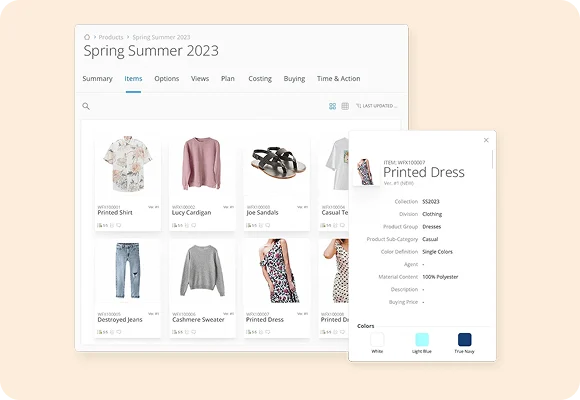Open the Printed Shirt item title
This screenshot has height=400, width=580.
point(115,212)
